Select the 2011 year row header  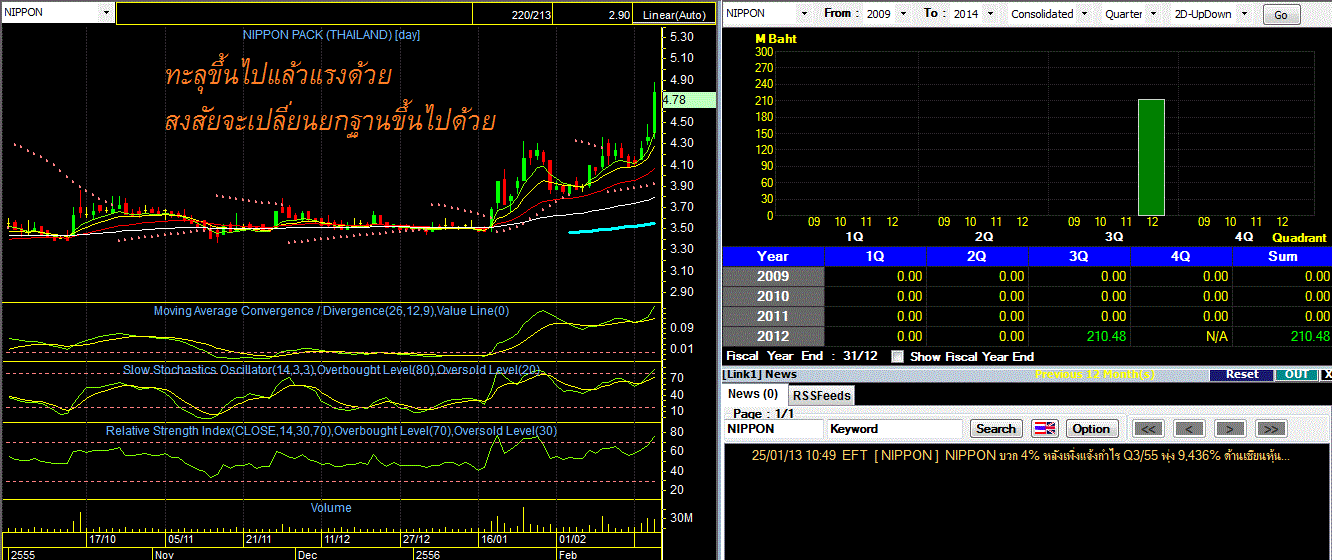[773, 316]
